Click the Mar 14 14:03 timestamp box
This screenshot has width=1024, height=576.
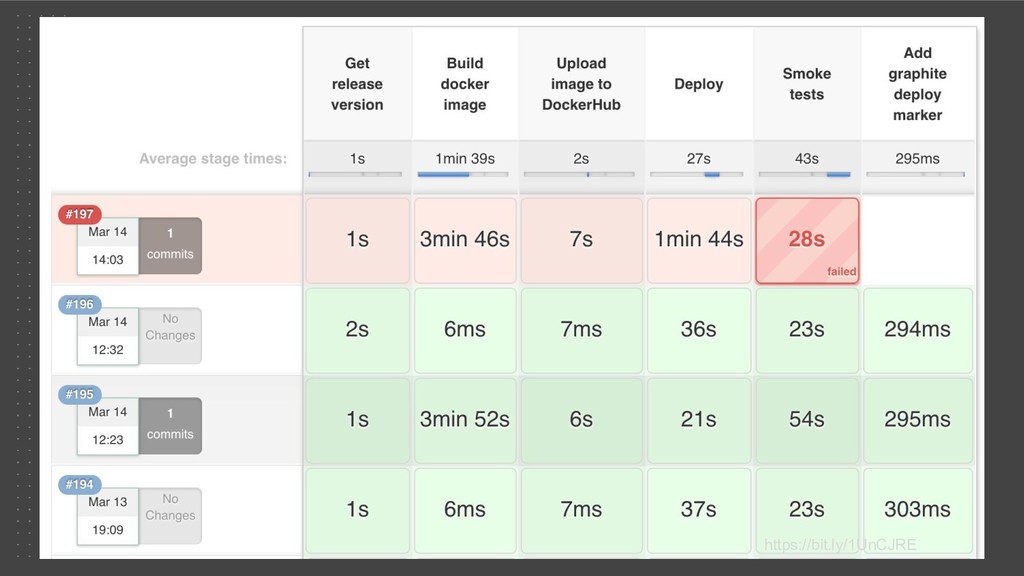[x=108, y=246]
